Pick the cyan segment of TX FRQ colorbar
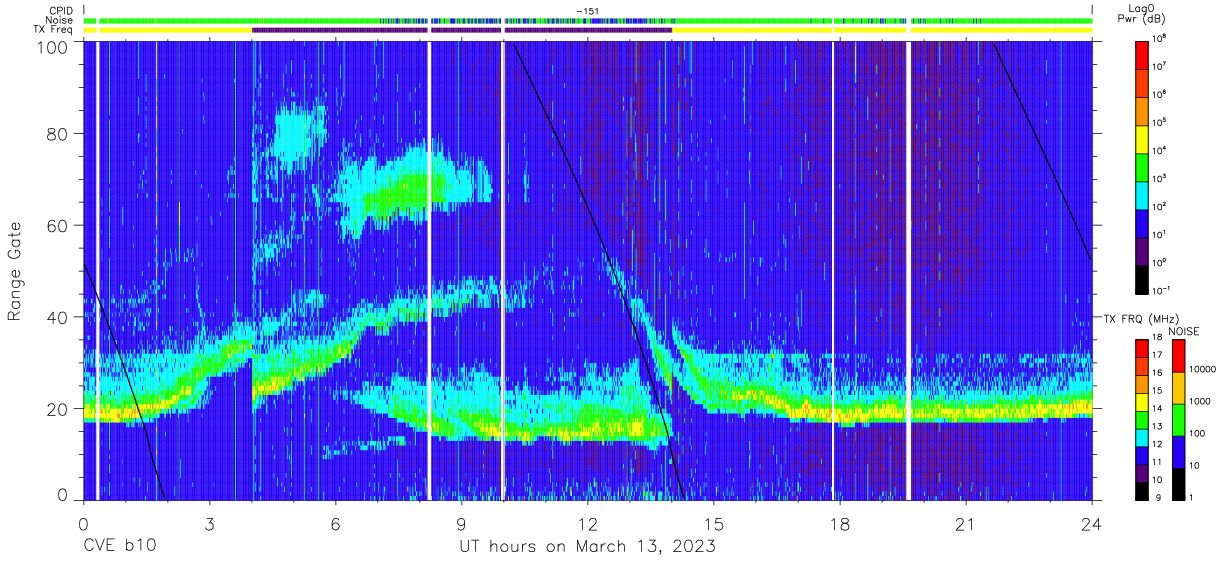1228x567 pixels. click(x=1143, y=437)
